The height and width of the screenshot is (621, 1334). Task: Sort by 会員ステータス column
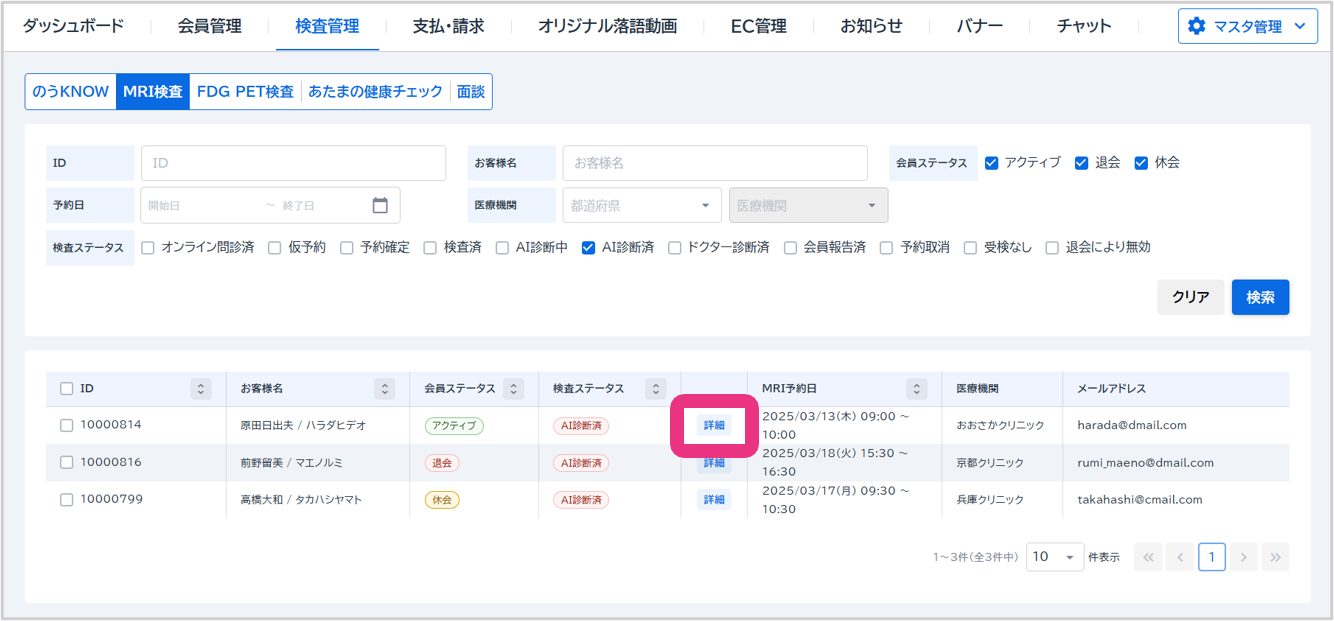pyautogui.click(x=513, y=389)
